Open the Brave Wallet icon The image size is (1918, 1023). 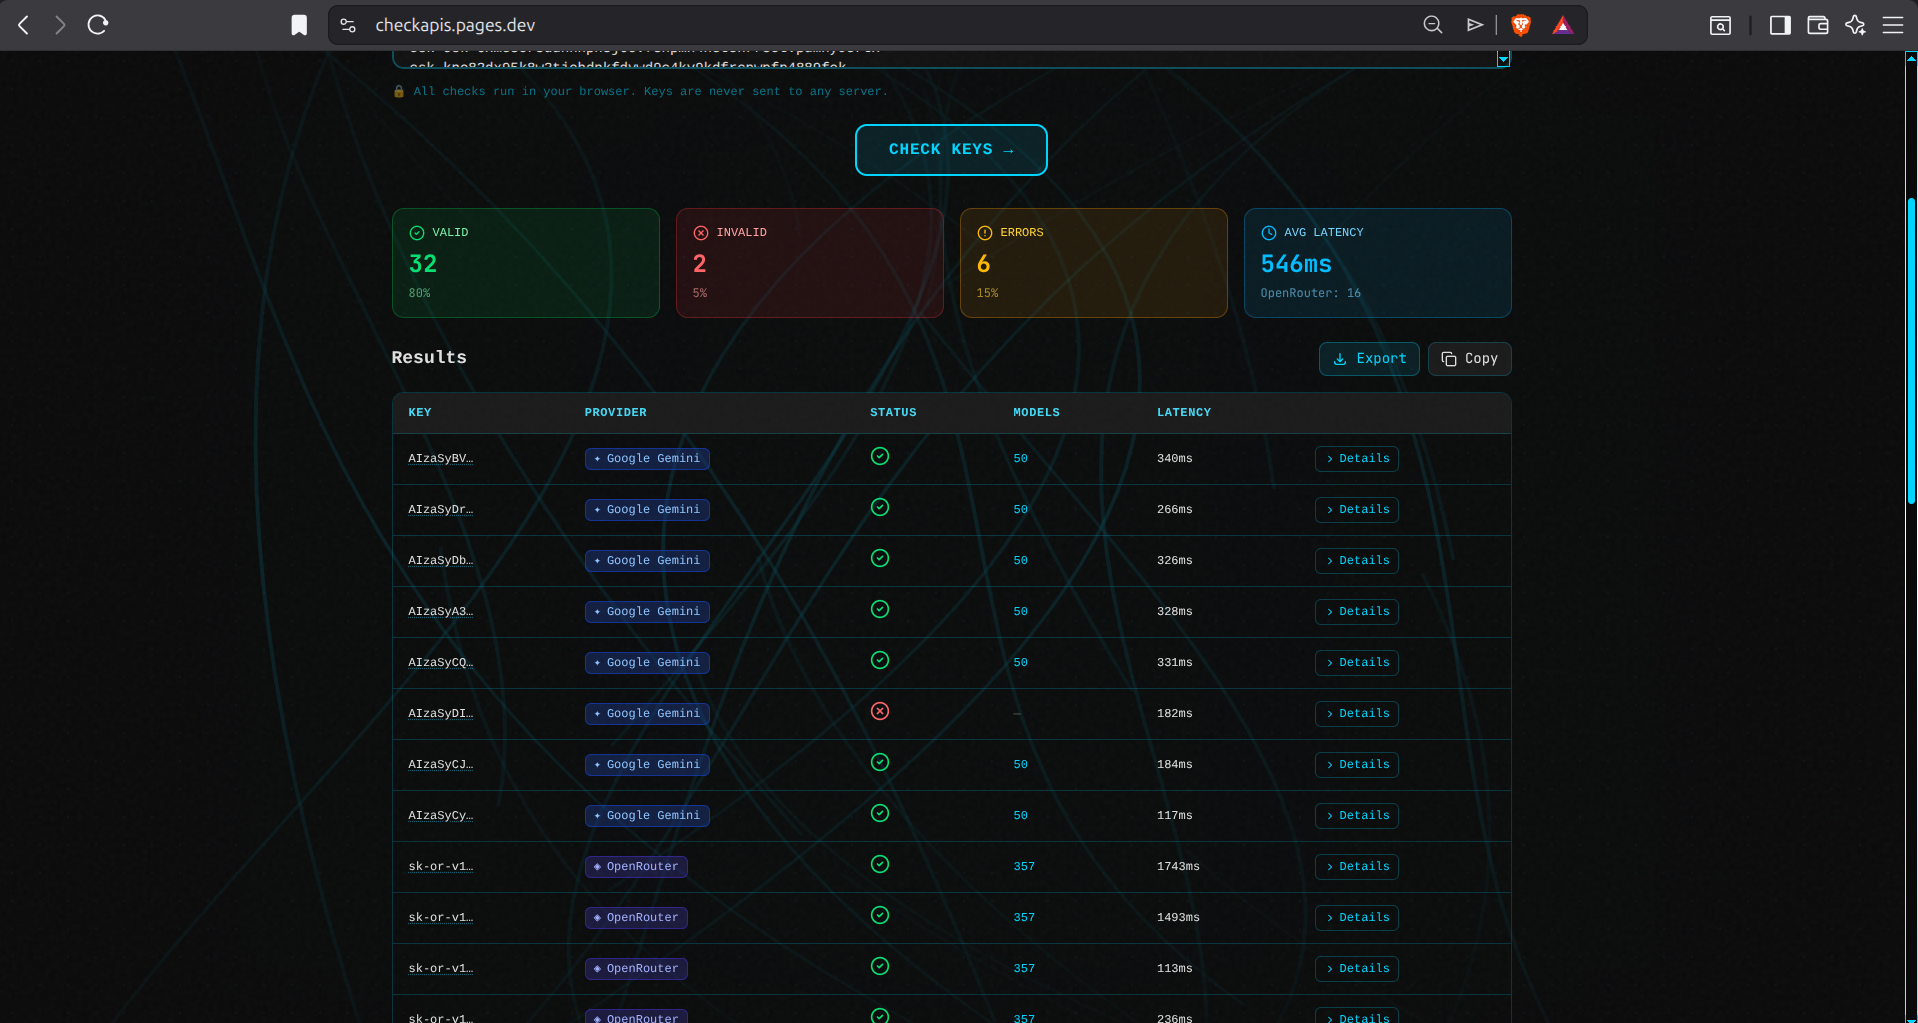[1818, 25]
